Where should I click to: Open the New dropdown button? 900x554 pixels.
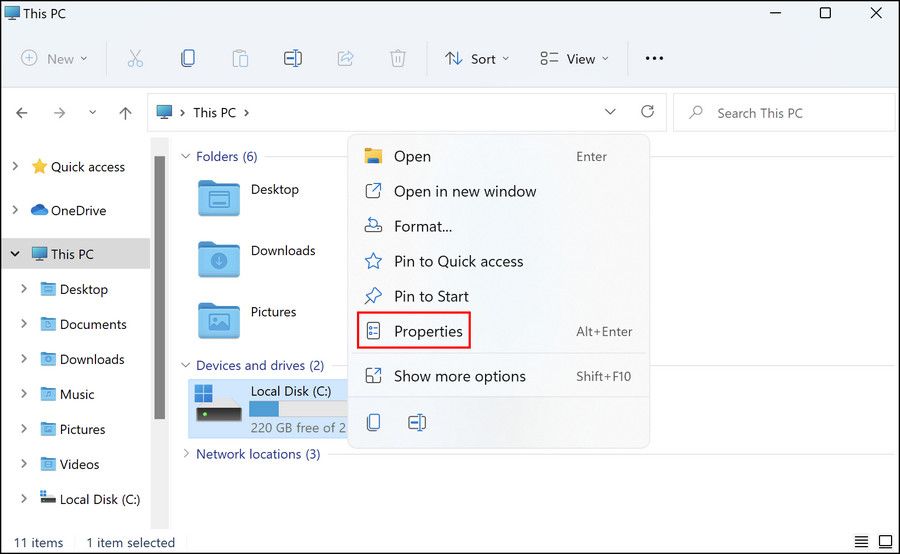pos(54,59)
